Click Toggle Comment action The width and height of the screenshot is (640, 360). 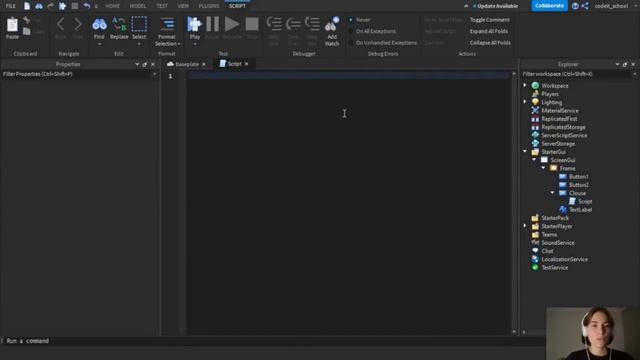[489, 20]
